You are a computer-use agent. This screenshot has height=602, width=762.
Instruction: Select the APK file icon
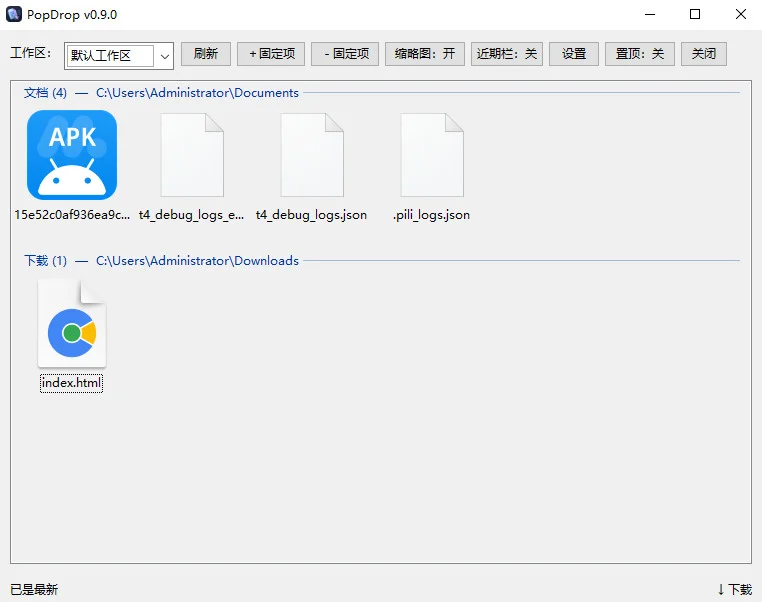pyautogui.click(x=72, y=155)
